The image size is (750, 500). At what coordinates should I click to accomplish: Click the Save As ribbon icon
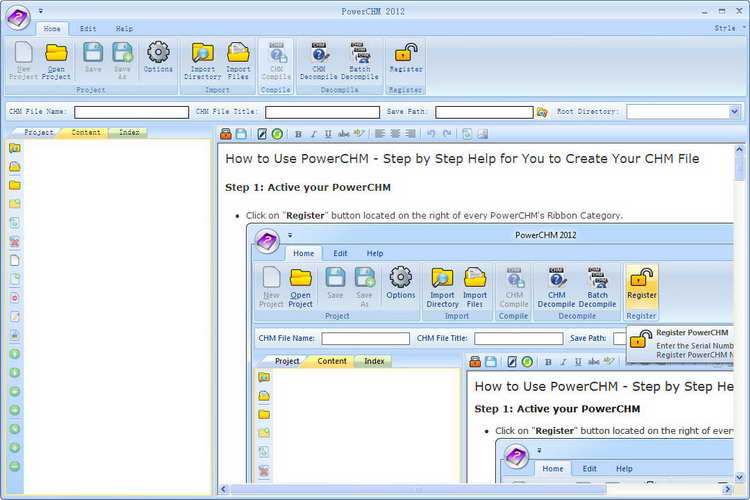(x=122, y=60)
